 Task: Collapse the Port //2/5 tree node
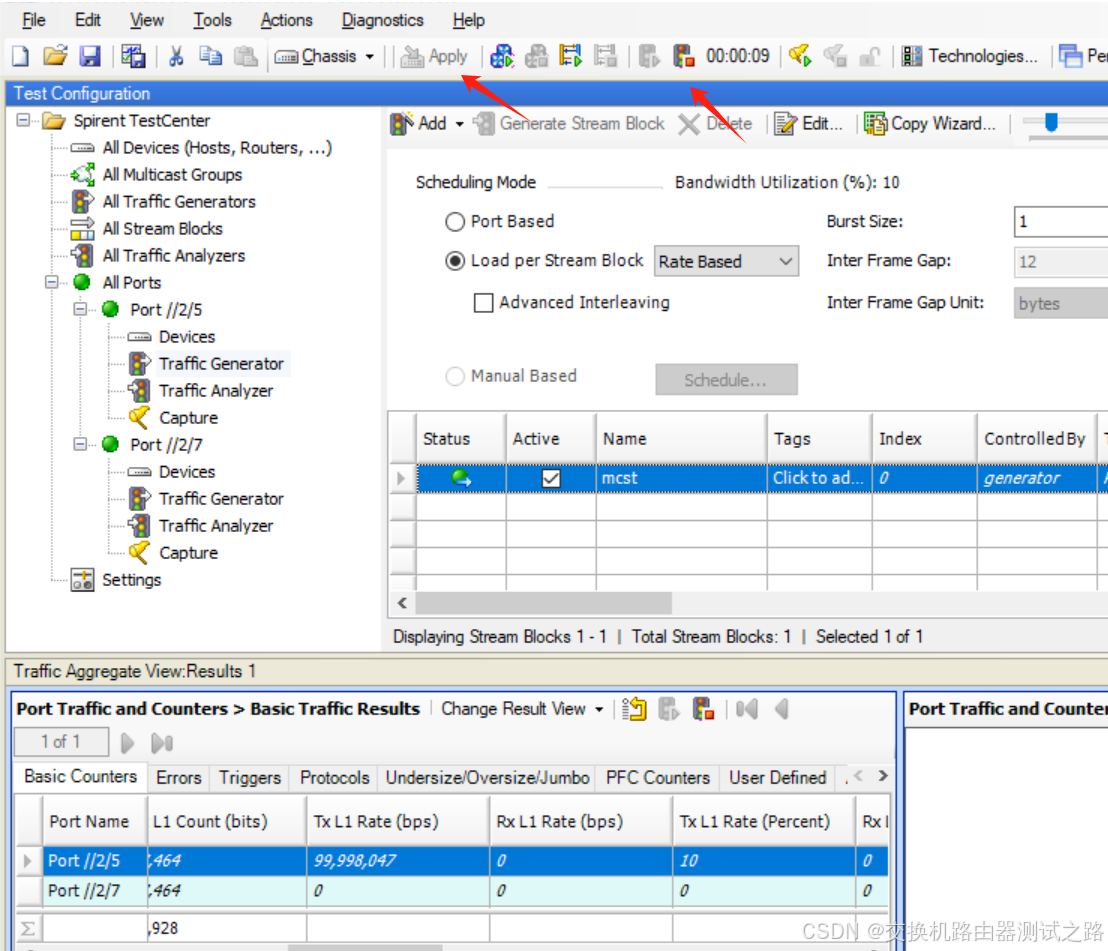coord(80,309)
